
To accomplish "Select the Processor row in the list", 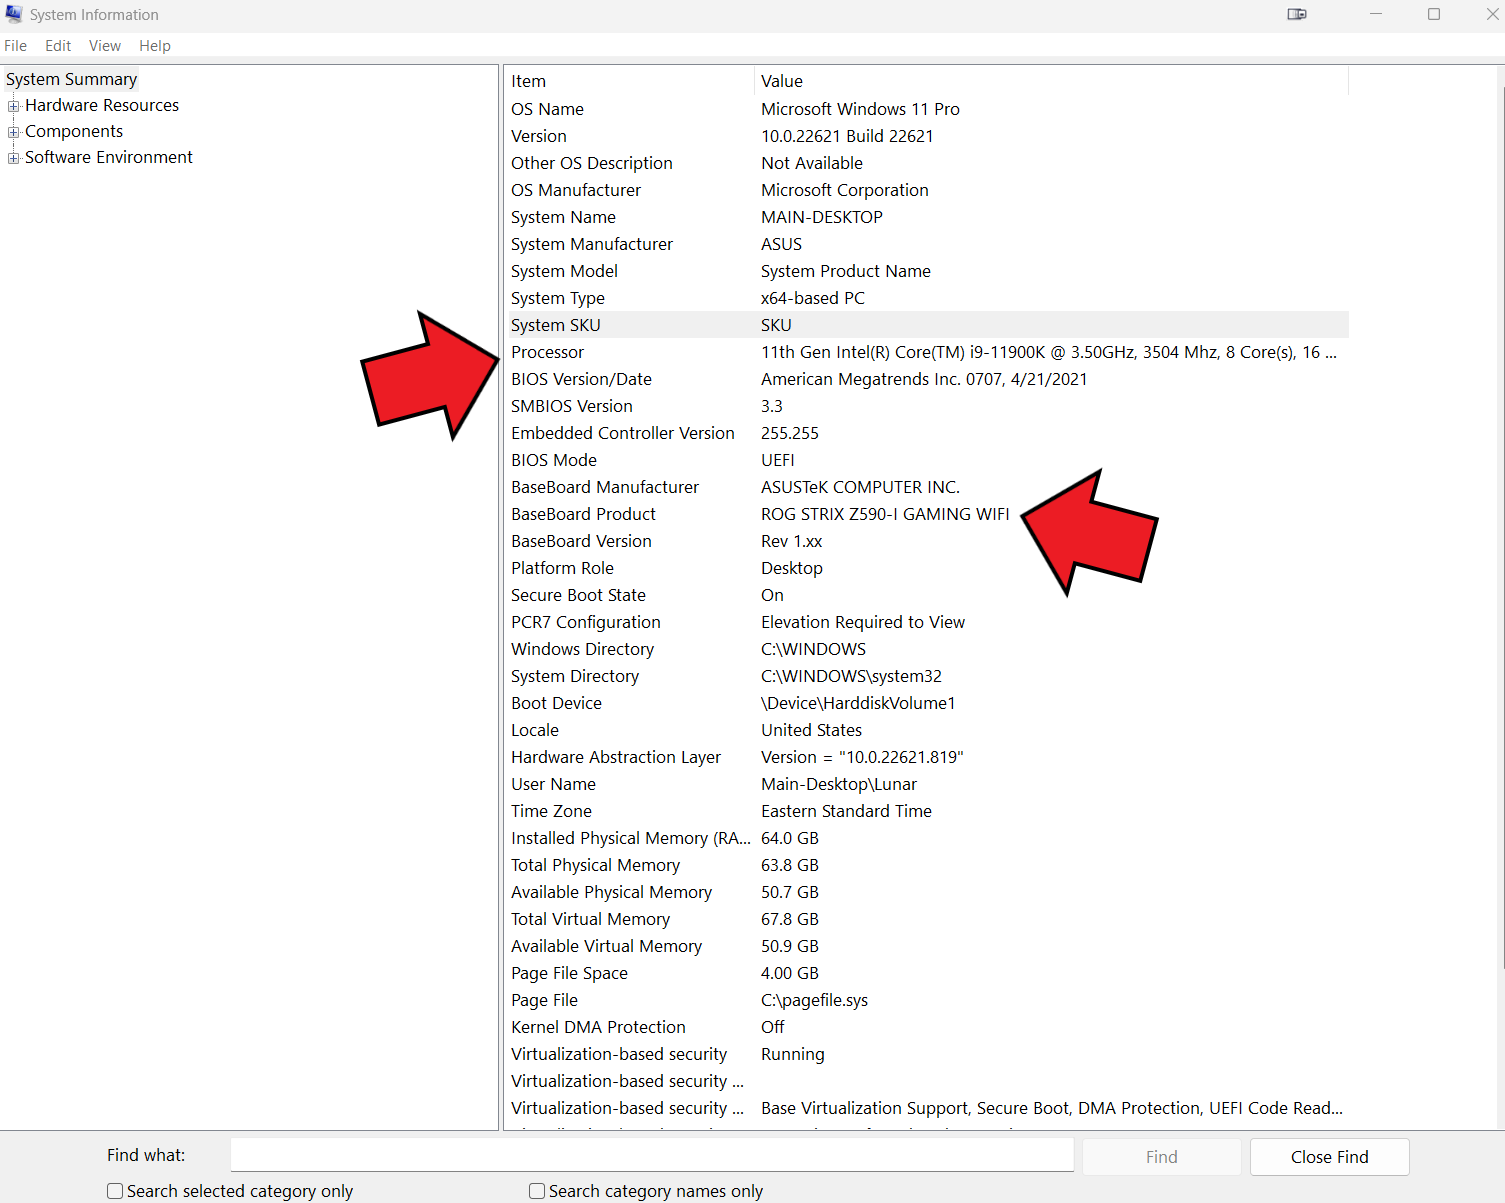I will click(548, 352).
